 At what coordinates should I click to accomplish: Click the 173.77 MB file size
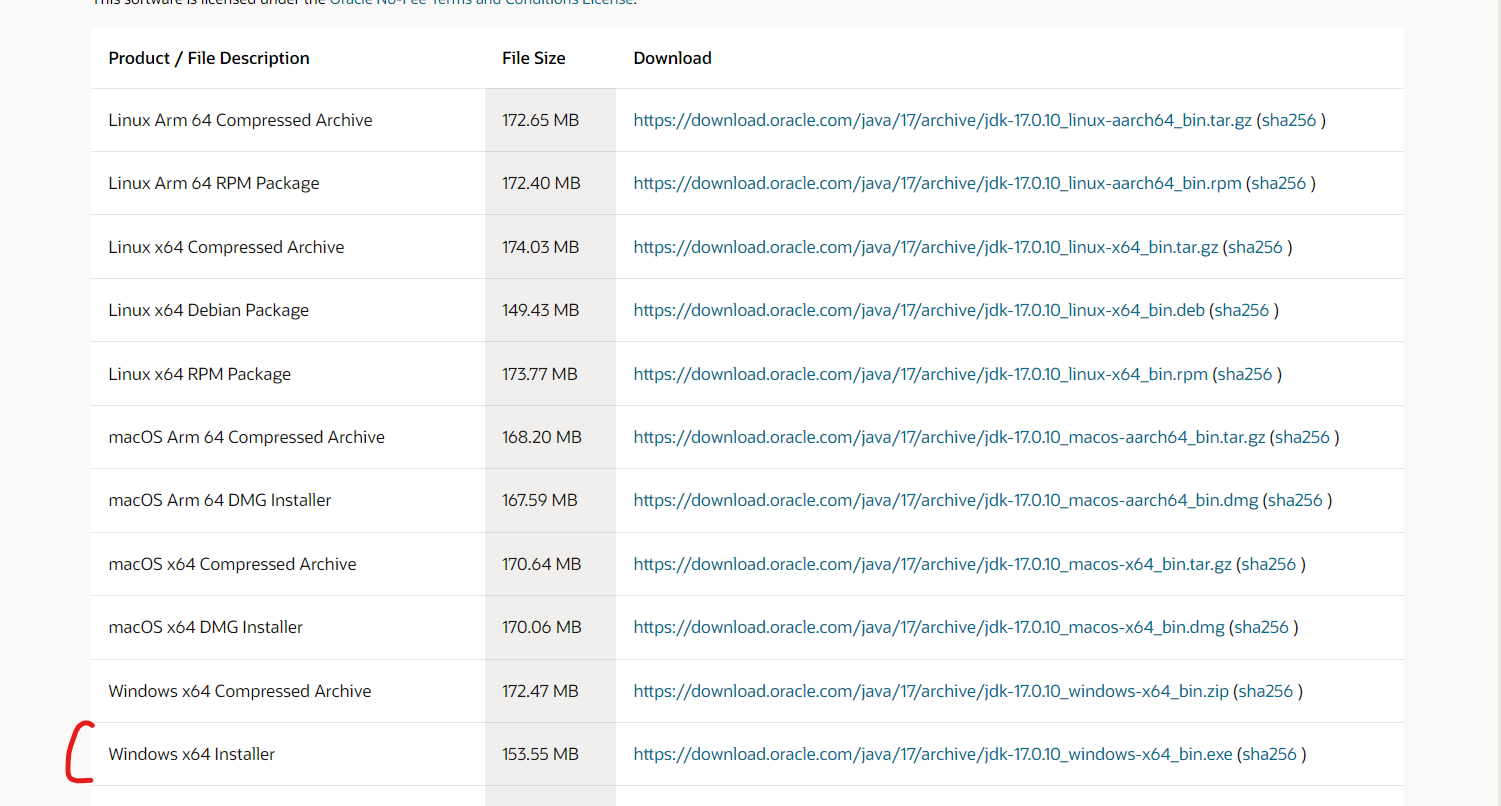[540, 374]
